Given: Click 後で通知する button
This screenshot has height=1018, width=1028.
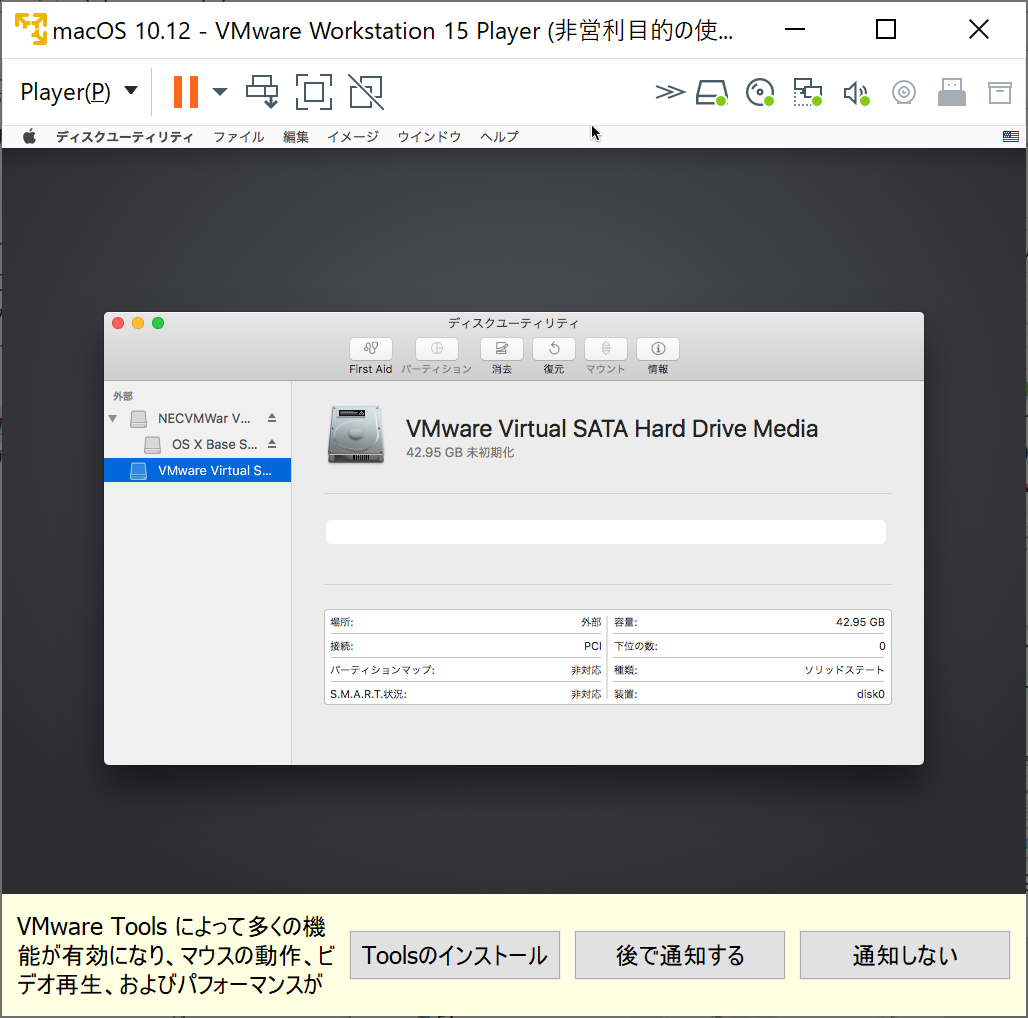Looking at the screenshot, I should pyautogui.click(x=680, y=955).
